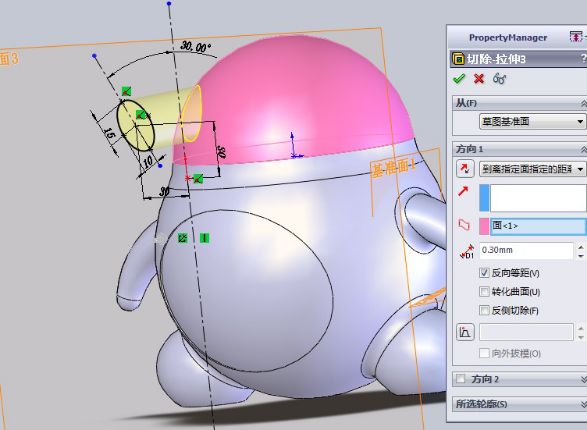Toggle the draft on/off button
The width and height of the screenshot is (587, 430).
465,332
